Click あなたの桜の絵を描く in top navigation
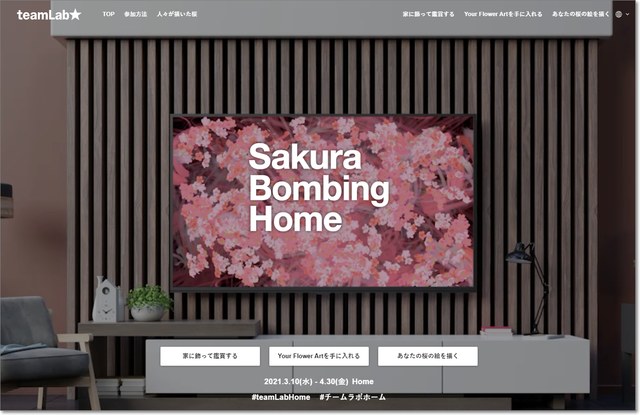Viewport: 640px width, 415px height. 580,15
